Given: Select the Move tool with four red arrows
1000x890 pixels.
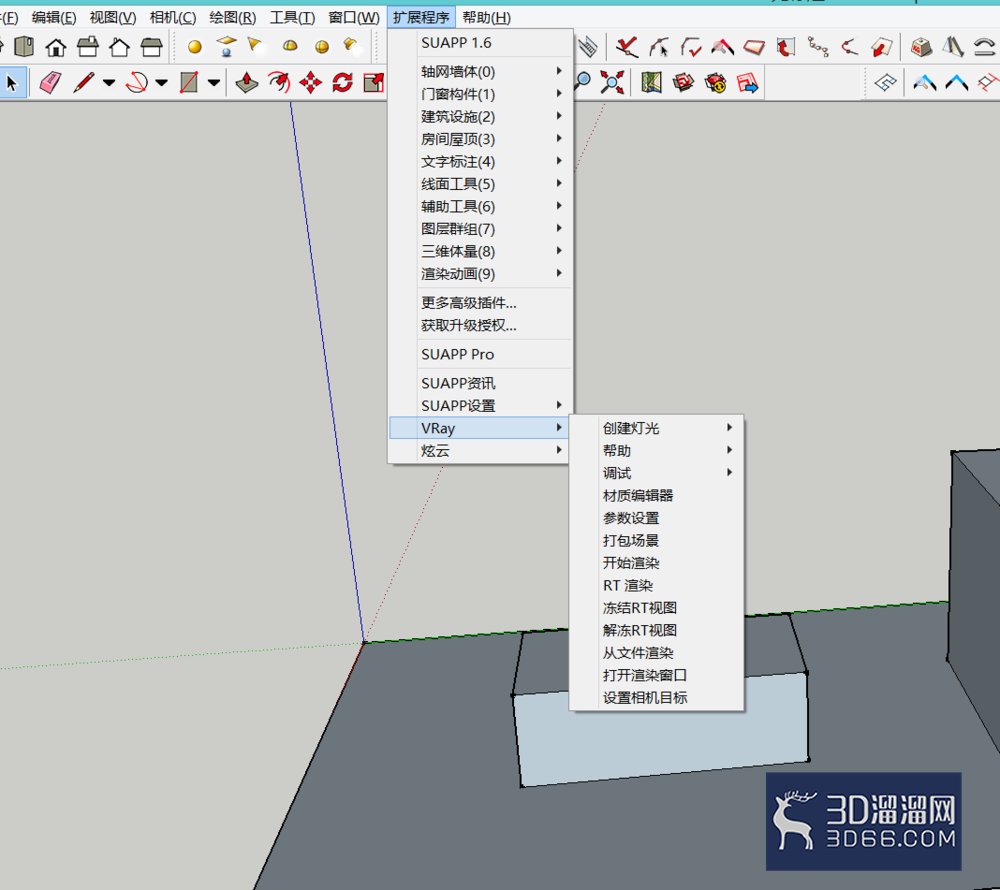Looking at the screenshot, I should click(311, 83).
